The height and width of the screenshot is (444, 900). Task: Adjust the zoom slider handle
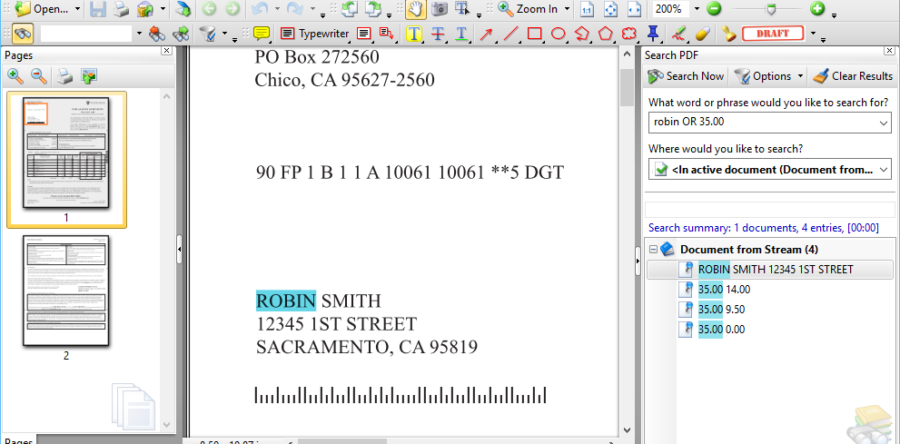[x=769, y=9]
